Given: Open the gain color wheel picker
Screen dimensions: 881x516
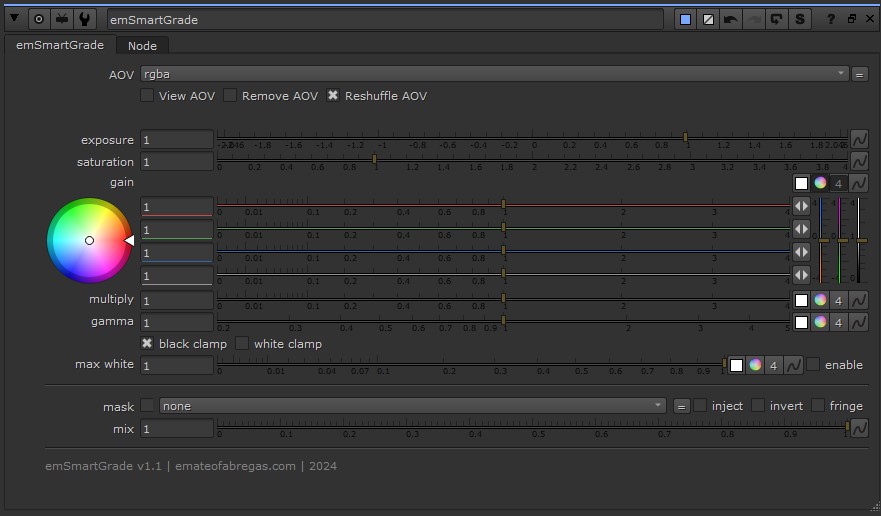Looking at the screenshot, I should [x=820, y=183].
